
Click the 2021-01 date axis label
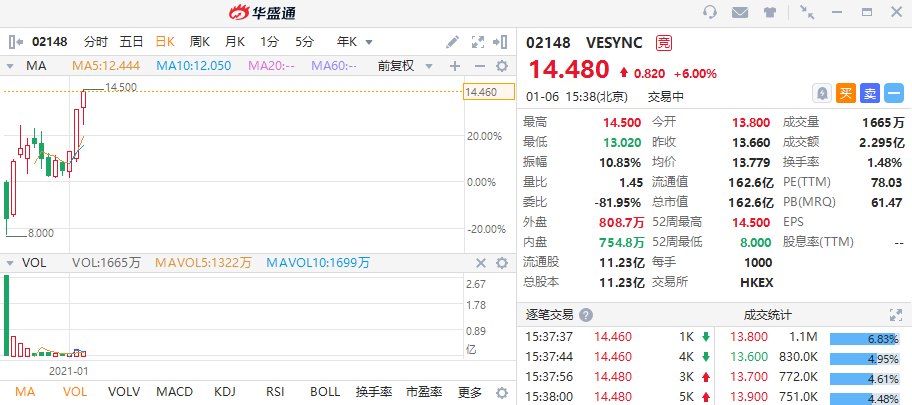point(69,371)
